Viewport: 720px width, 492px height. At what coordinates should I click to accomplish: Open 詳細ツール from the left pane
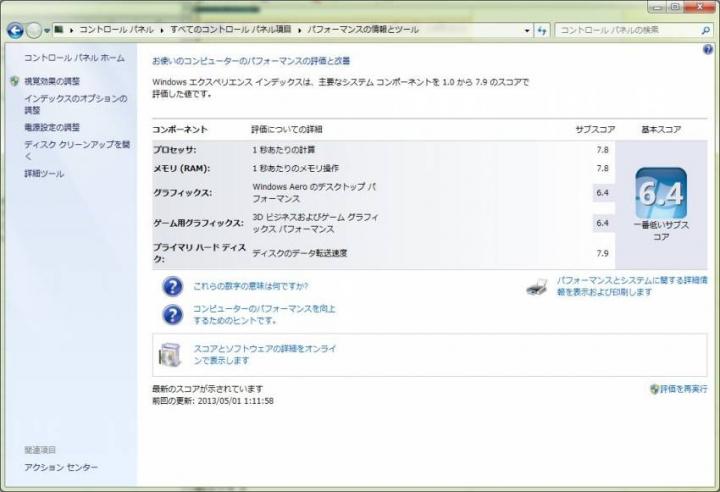(x=44, y=174)
